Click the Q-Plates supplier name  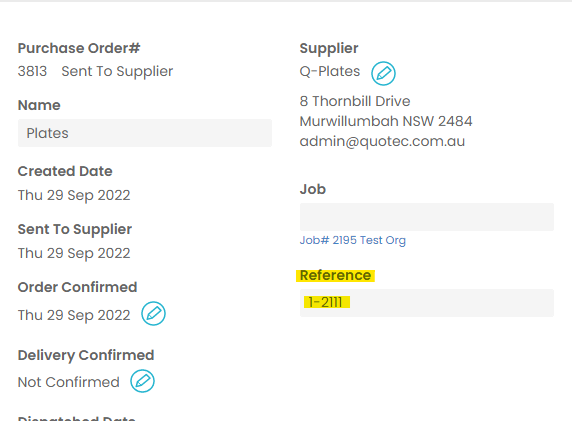click(x=330, y=72)
